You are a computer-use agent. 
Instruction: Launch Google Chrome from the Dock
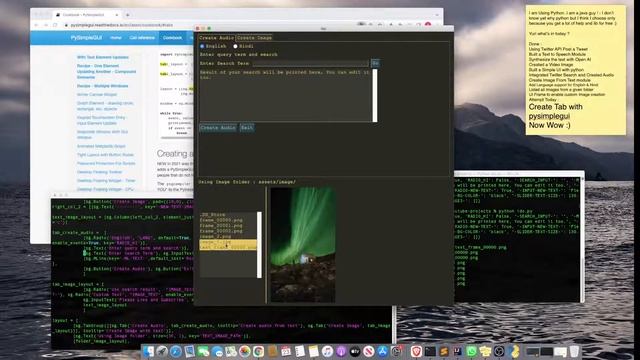[x=258, y=351]
